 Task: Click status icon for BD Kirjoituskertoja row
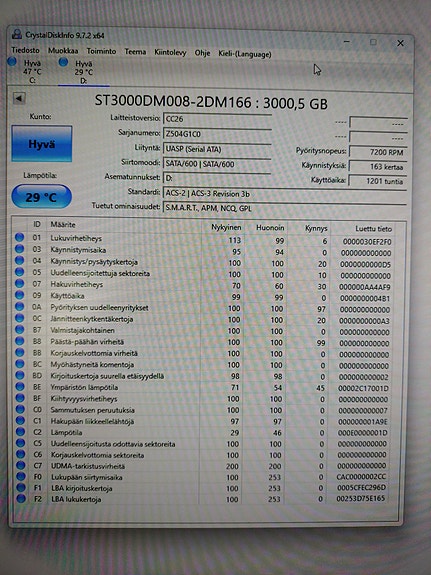pyautogui.click(x=19, y=375)
